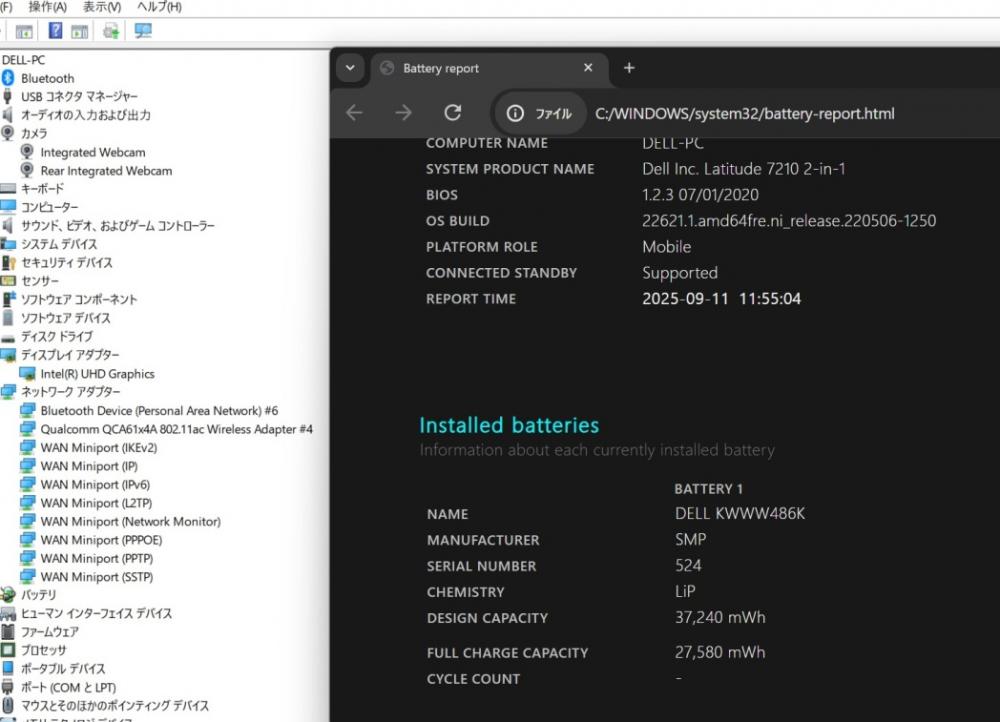The height and width of the screenshot is (722, 1000).
Task: Select Qualcomm QCA61x4A 802.11ac Wireless Adapter #4
Action: [176, 429]
